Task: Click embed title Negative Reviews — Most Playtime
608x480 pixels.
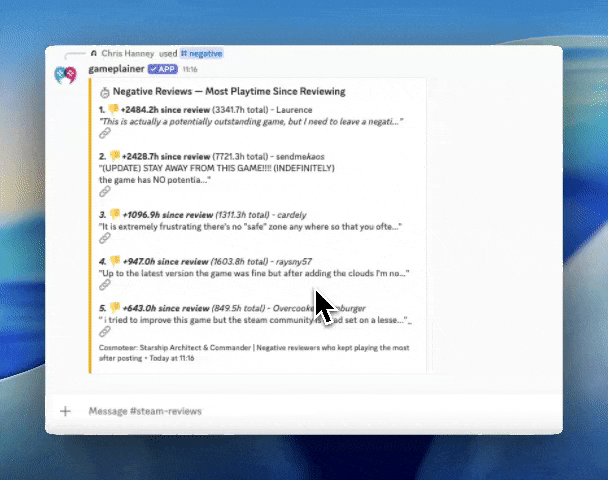Action: [229, 92]
